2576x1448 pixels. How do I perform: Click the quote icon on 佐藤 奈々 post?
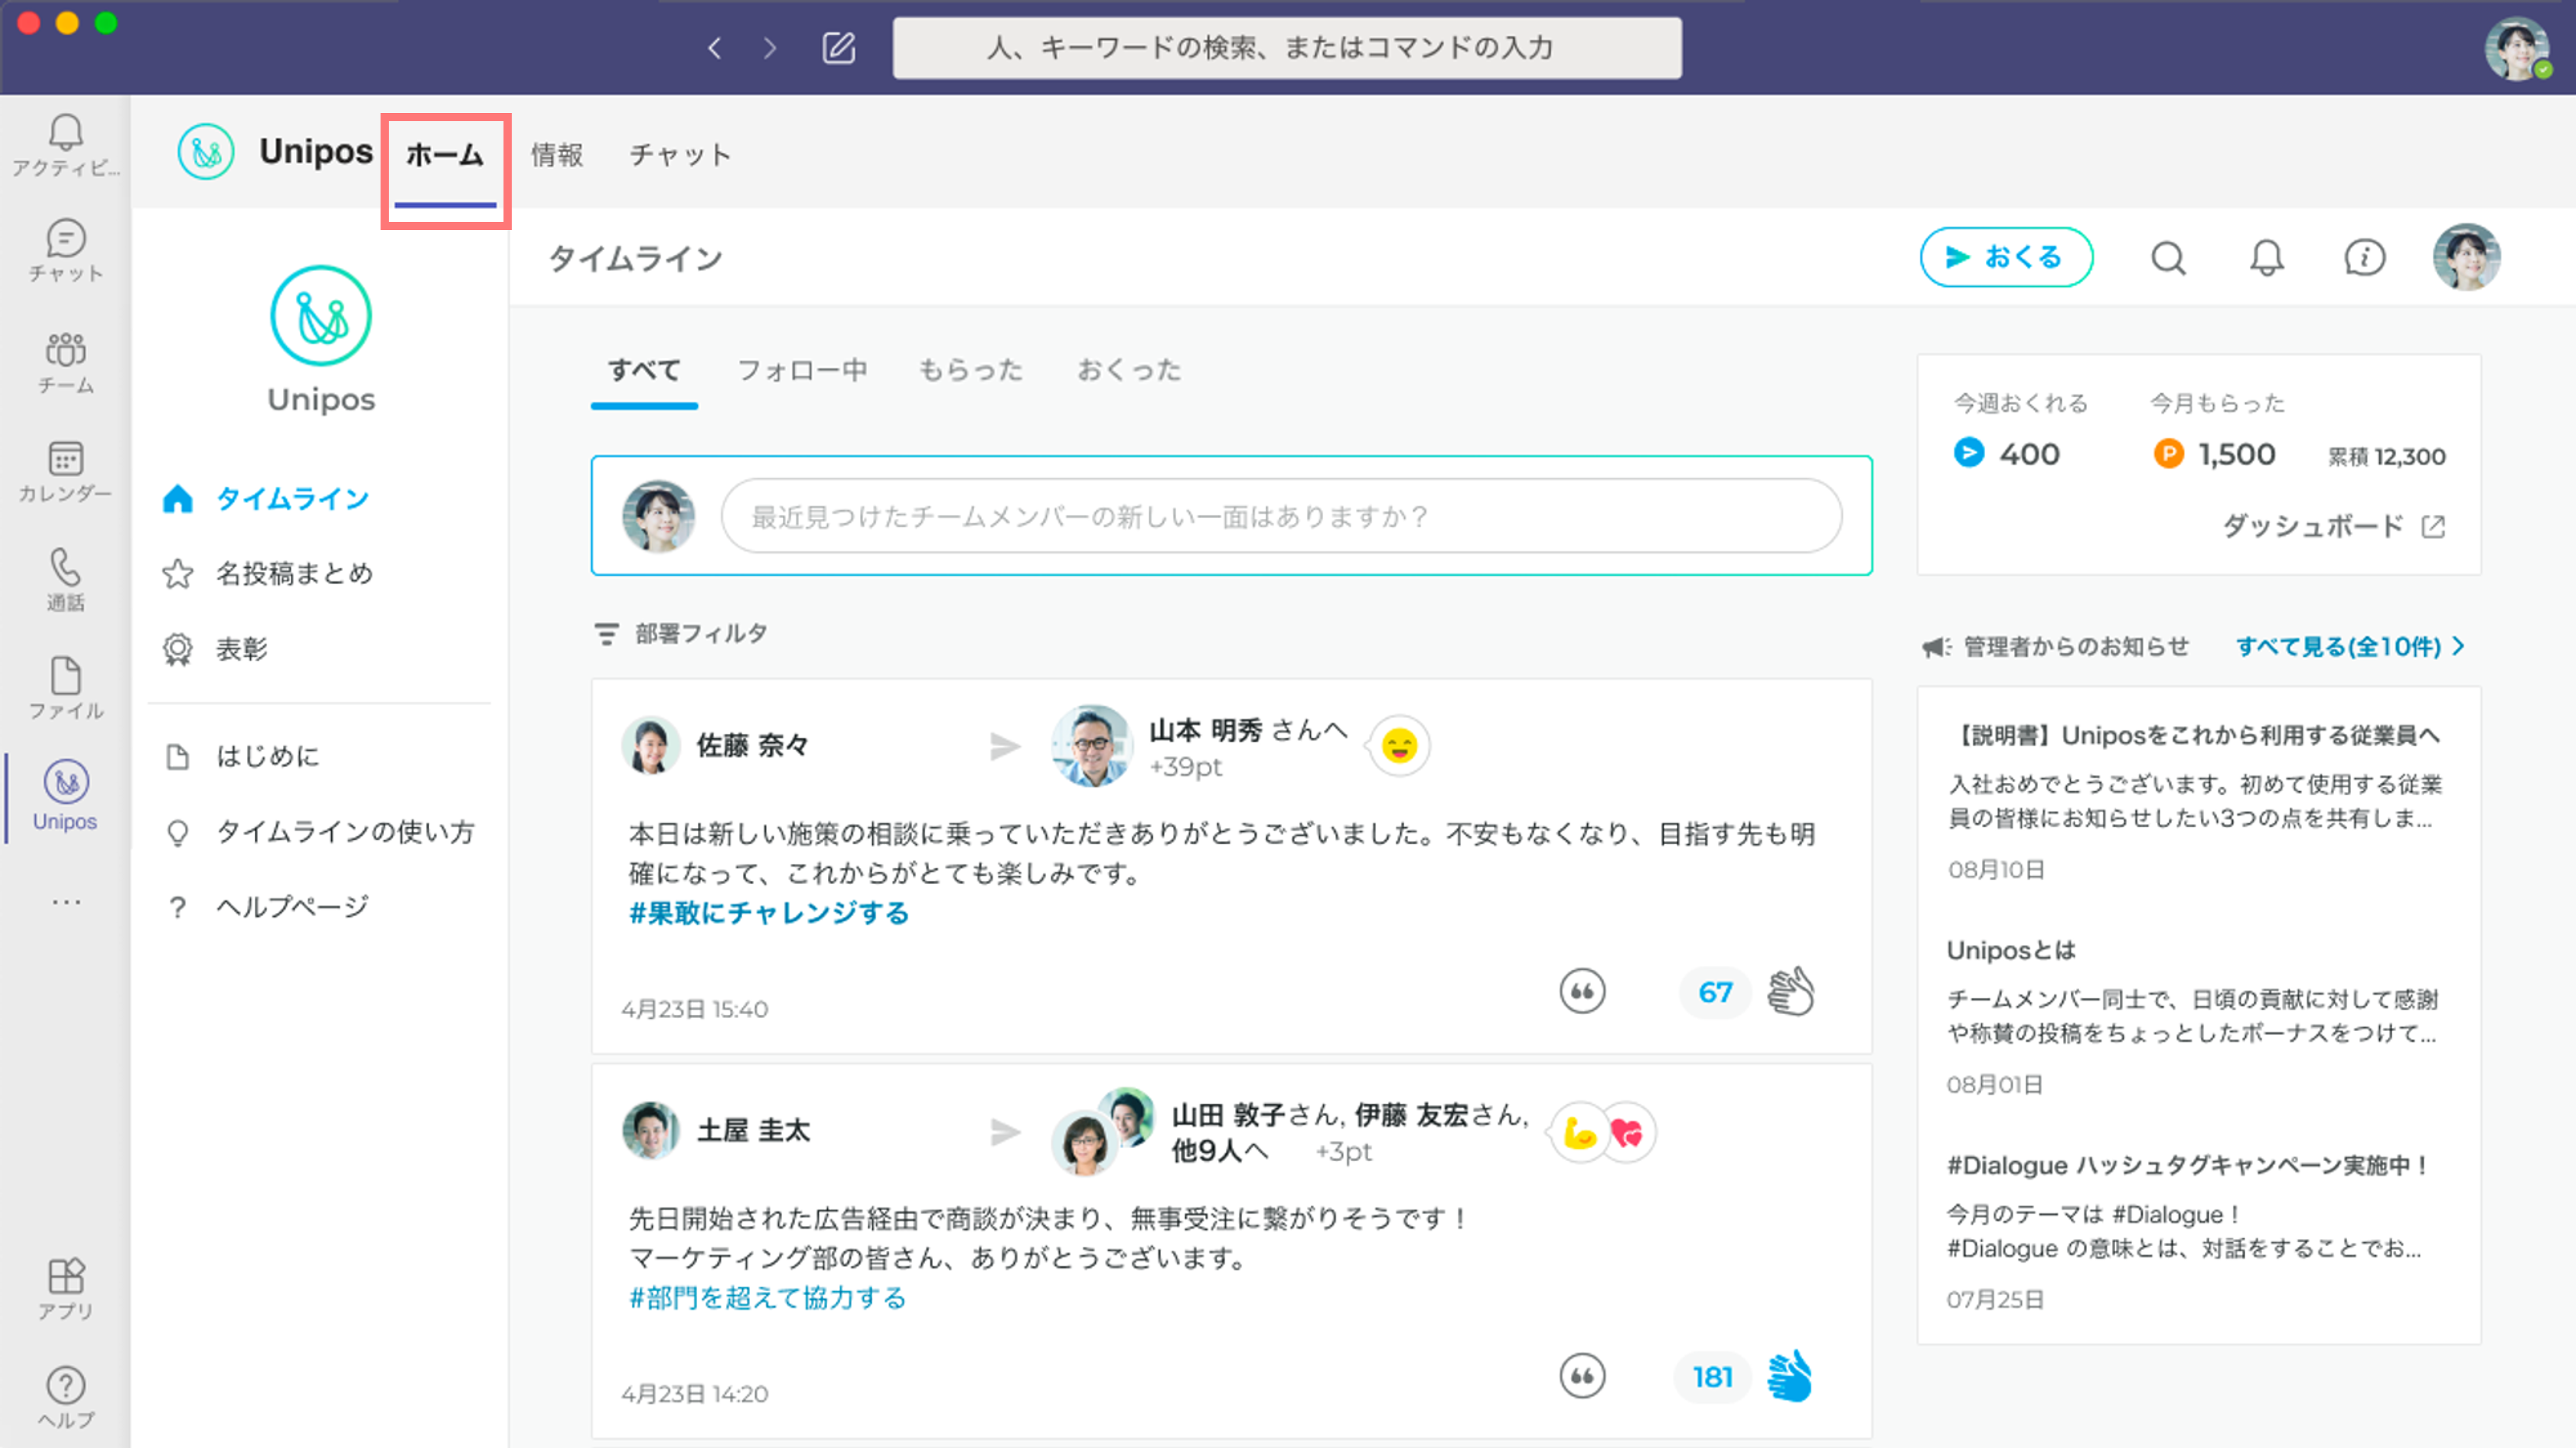1582,992
